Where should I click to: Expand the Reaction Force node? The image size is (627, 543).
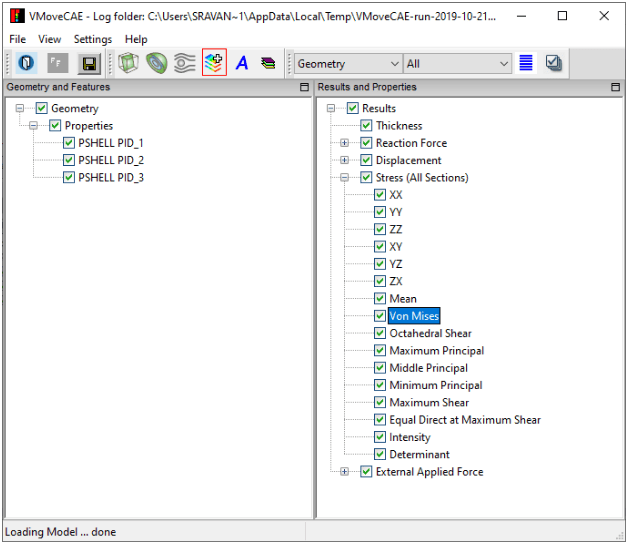pos(344,143)
